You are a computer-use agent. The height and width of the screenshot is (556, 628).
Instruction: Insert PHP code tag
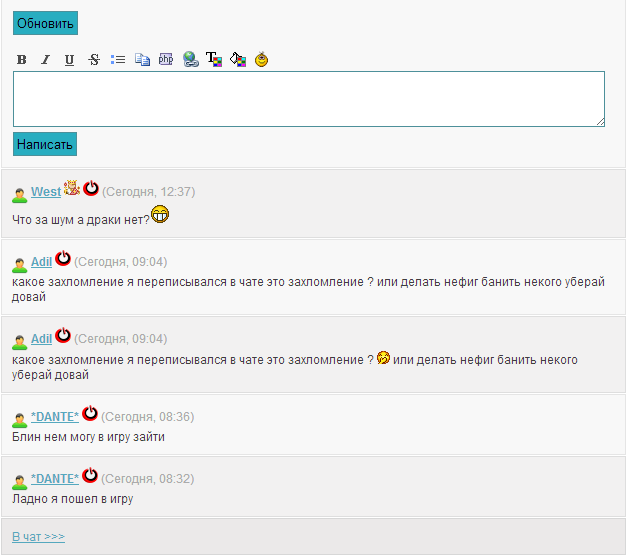pos(166,60)
